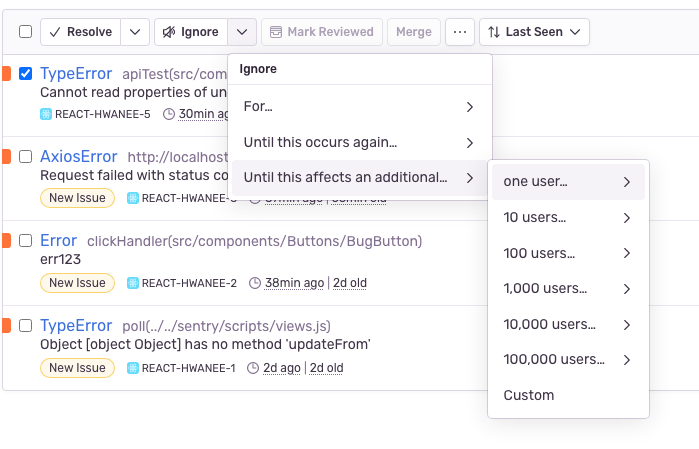This screenshot has height=449, width=699.
Task: Toggle the select-all issues checkbox
Action: [26, 32]
